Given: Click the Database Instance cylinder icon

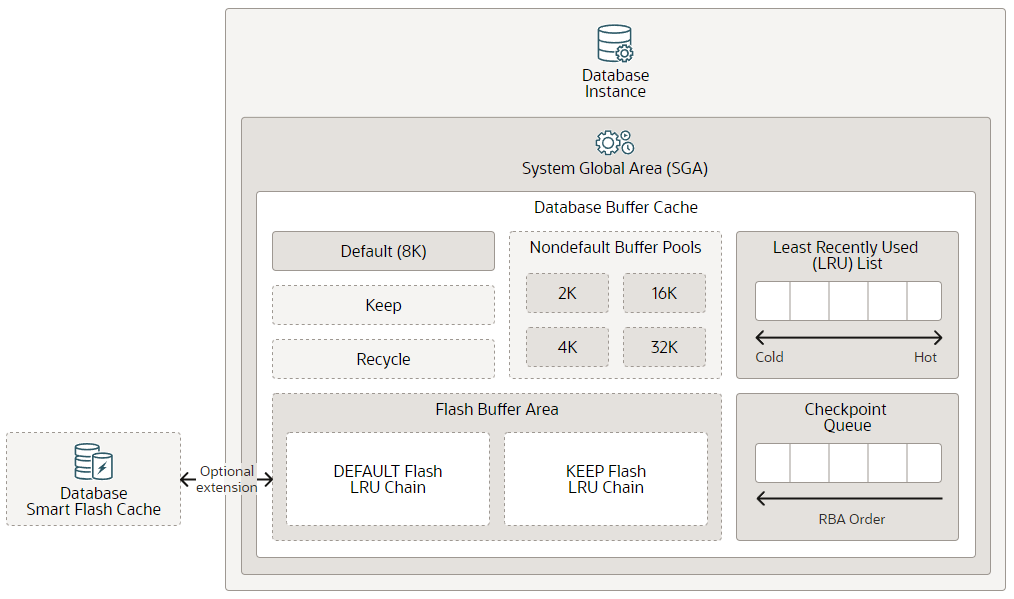Looking at the screenshot, I should (x=615, y=43).
